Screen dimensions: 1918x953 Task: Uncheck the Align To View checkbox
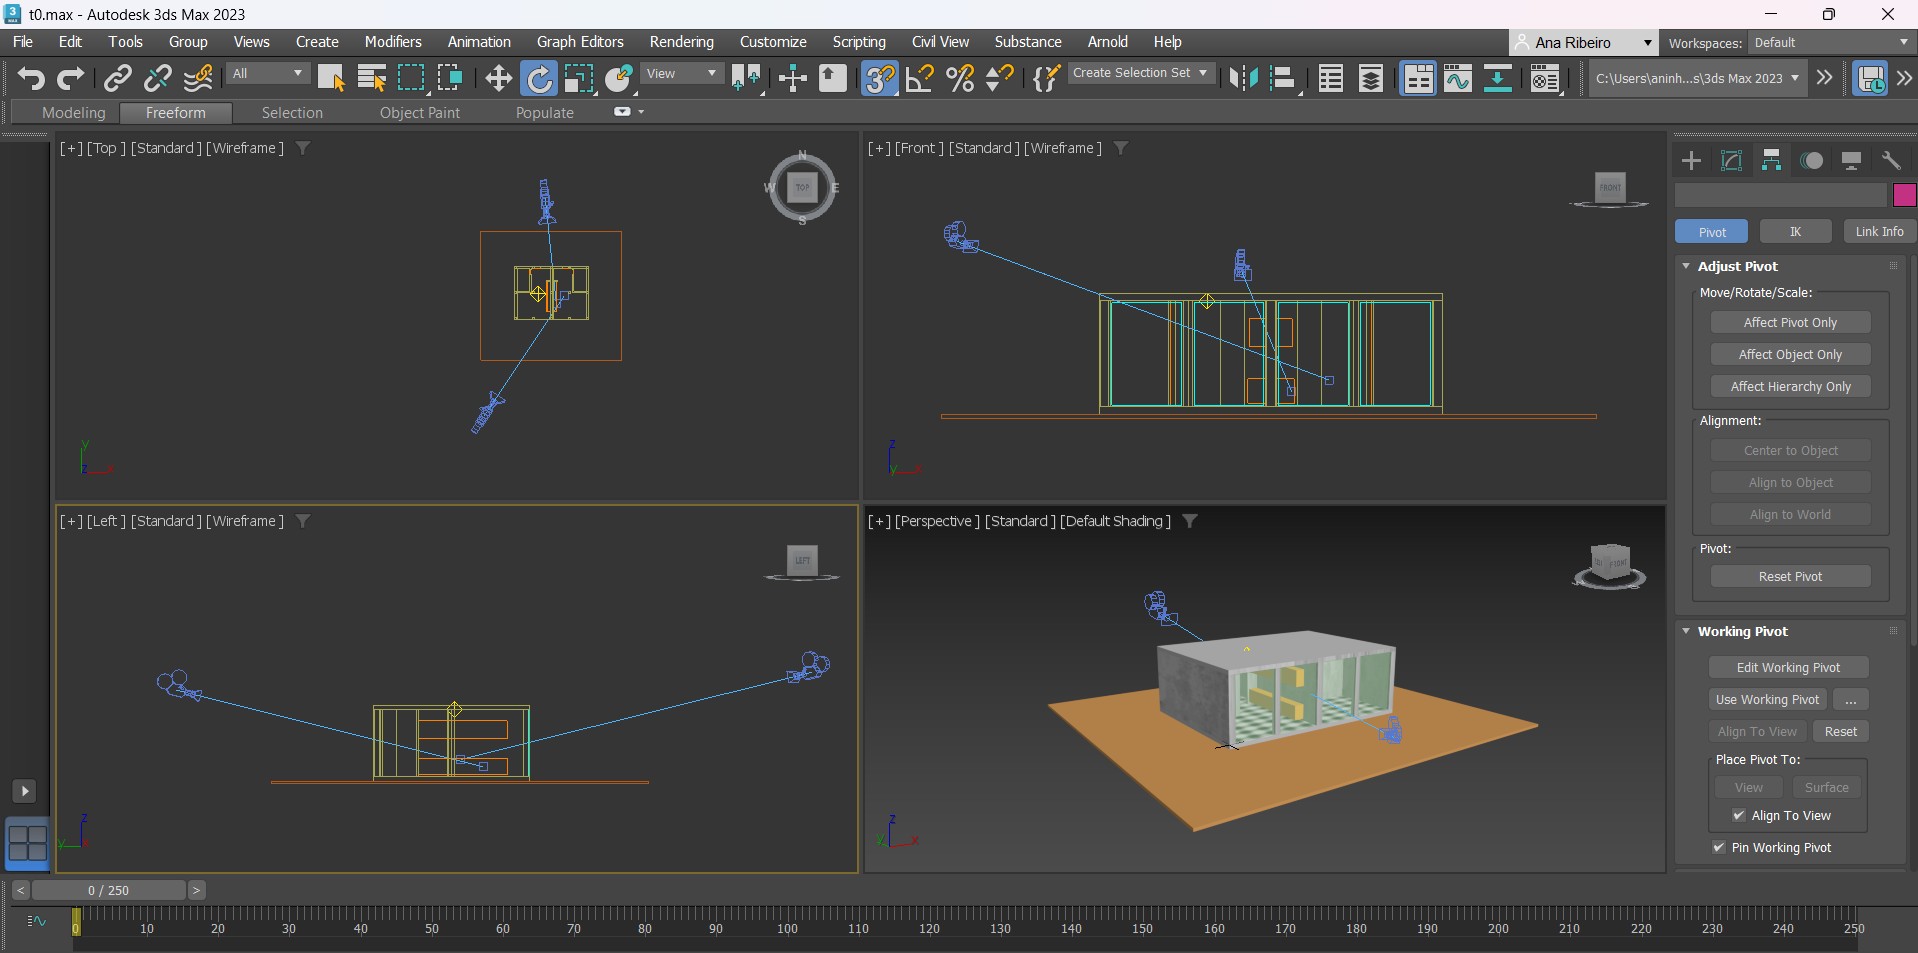click(1739, 816)
